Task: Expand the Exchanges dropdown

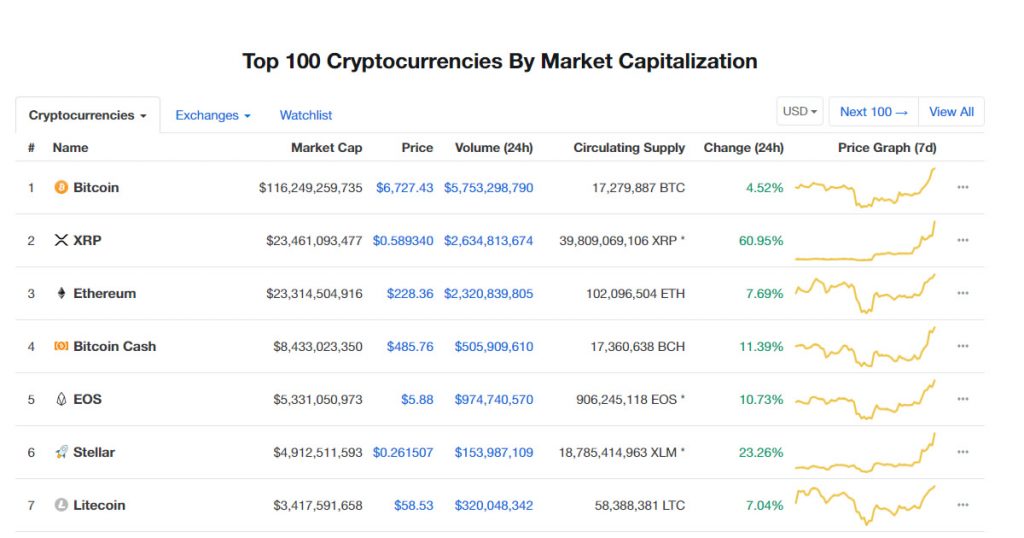Action: [x=213, y=115]
